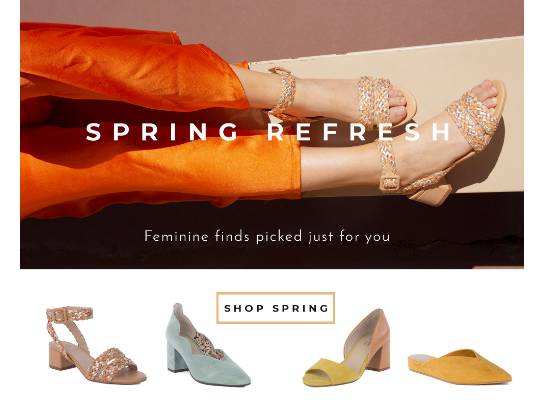Open the mustard suede flat mule

tap(460, 367)
